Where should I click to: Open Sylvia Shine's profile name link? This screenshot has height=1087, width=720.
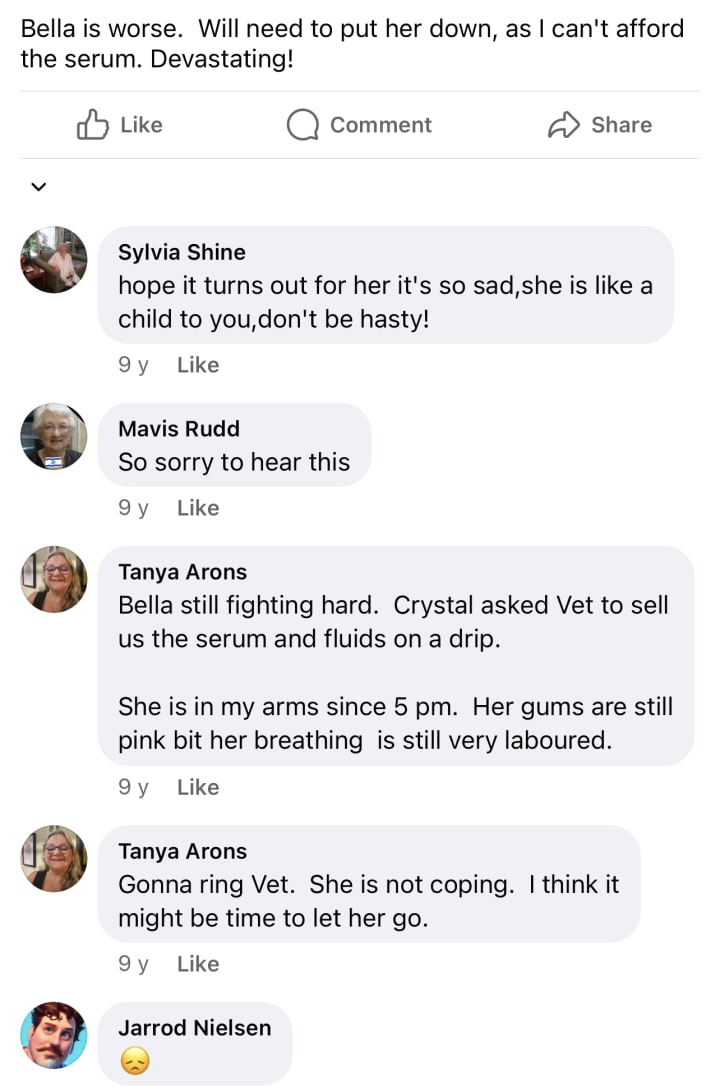181,251
